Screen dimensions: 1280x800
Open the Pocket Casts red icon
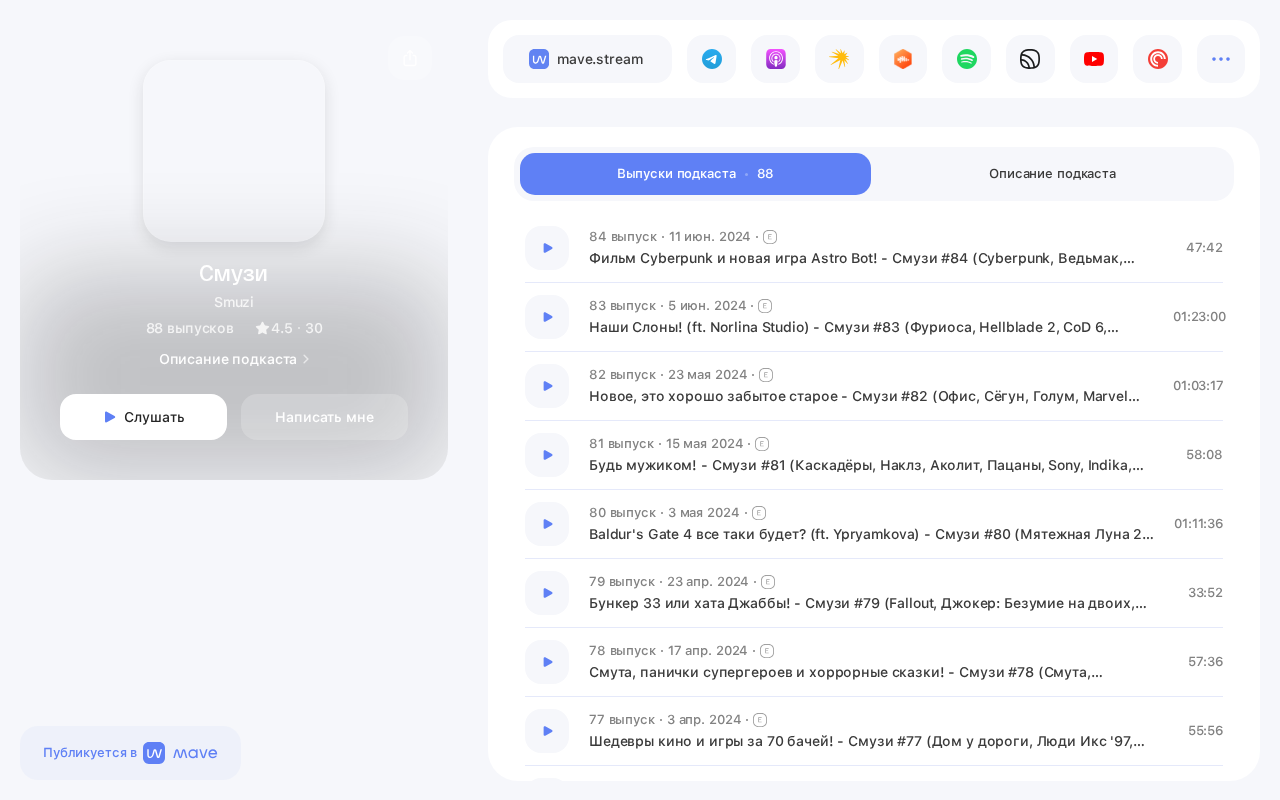[x=1157, y=59]
